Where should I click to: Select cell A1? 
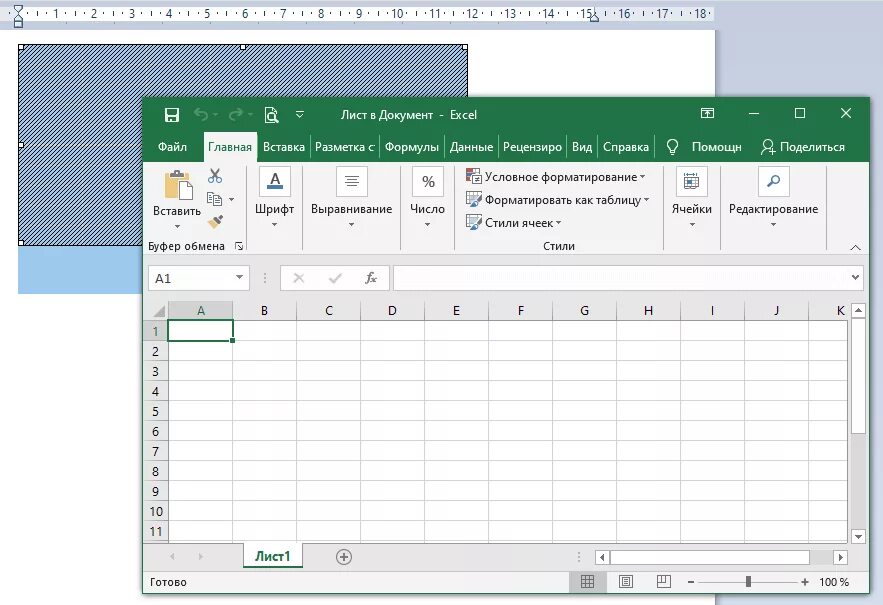coord(200,331)
